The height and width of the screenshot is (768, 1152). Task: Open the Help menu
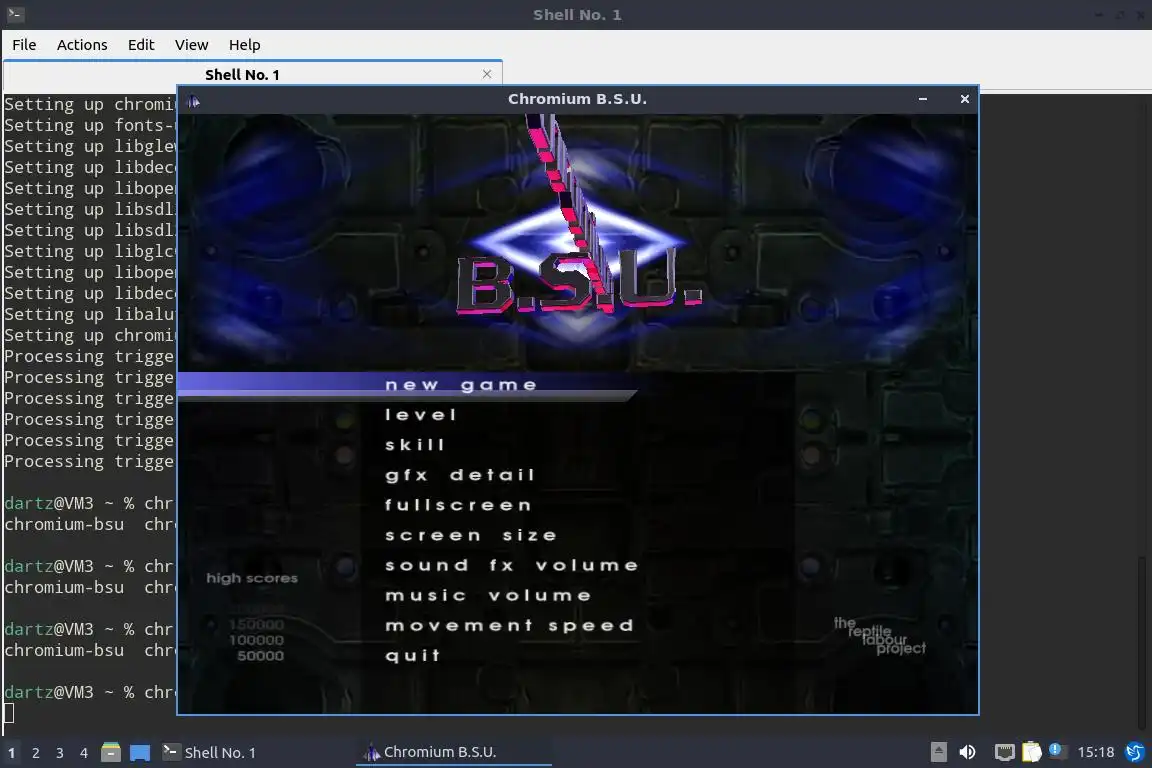pyautogui.click(x=245, y=45)
